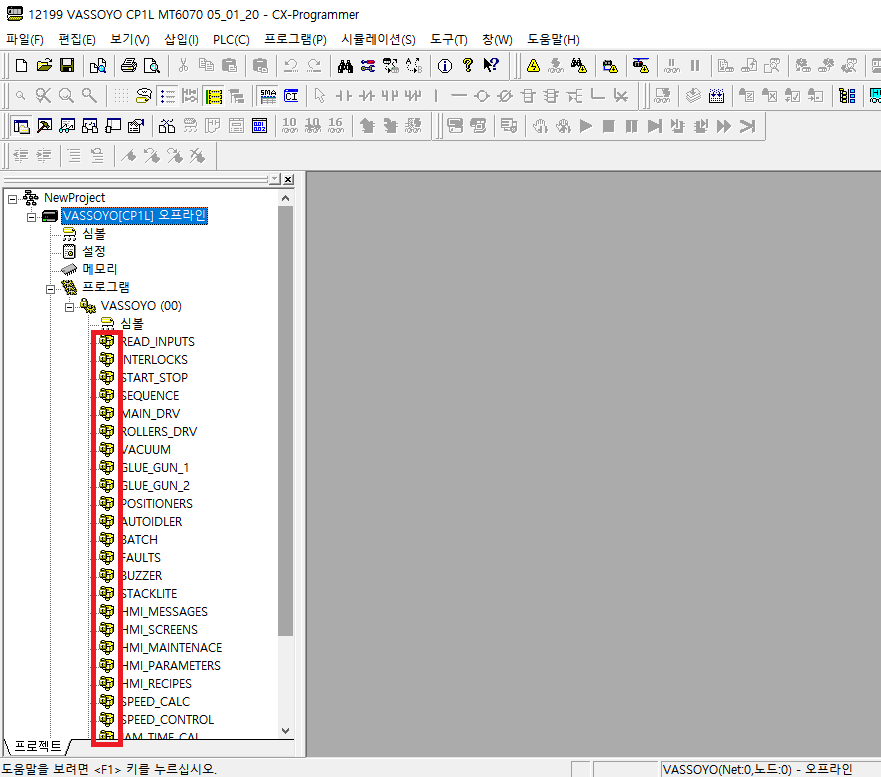Click the PLC network icon with blue line

[641, 66]
